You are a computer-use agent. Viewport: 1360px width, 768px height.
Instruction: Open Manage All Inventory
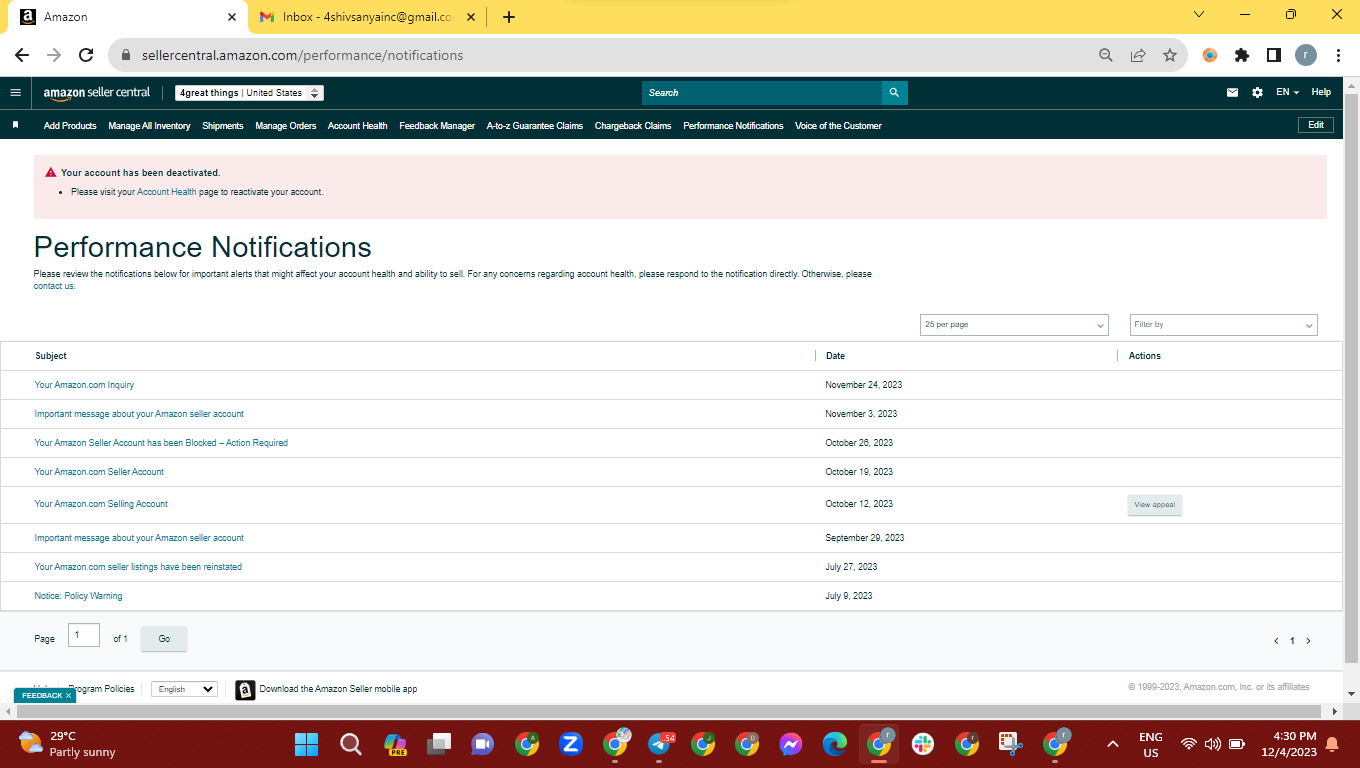coord(149,126)
